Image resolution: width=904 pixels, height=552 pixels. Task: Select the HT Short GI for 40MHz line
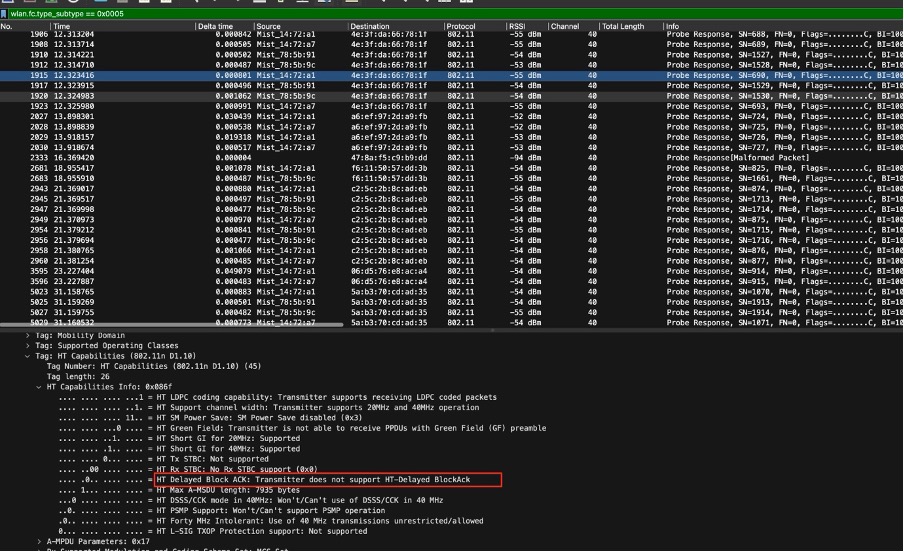(x=179, y=449)
